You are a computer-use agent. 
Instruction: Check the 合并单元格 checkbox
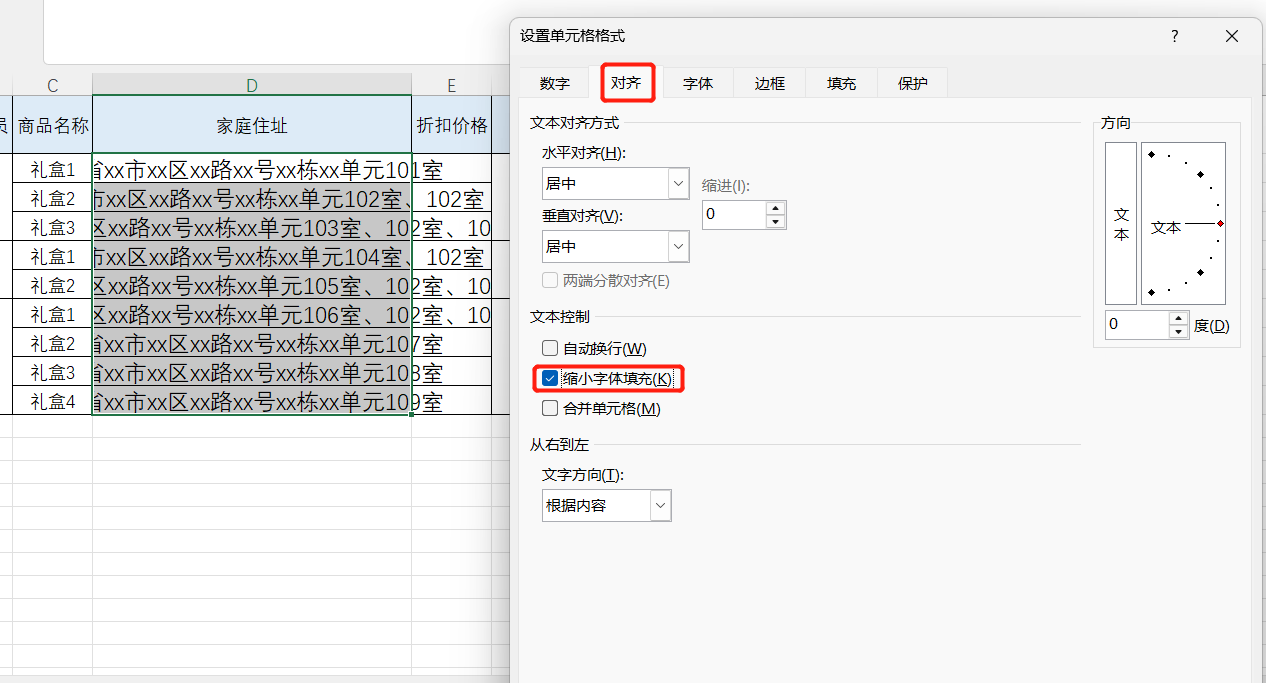pyautogui.click(x=550, y=408)
